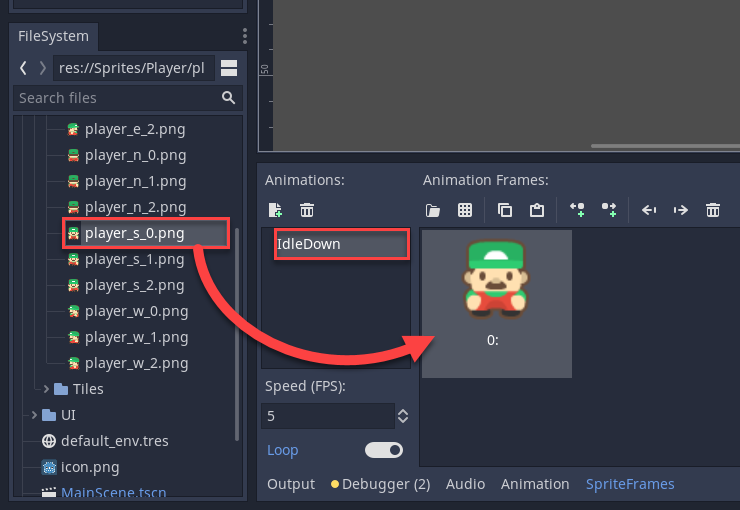Viewport: 740px width, 510px height.
Task: Click the search magnifier icon
Action: tap(228, 98)
